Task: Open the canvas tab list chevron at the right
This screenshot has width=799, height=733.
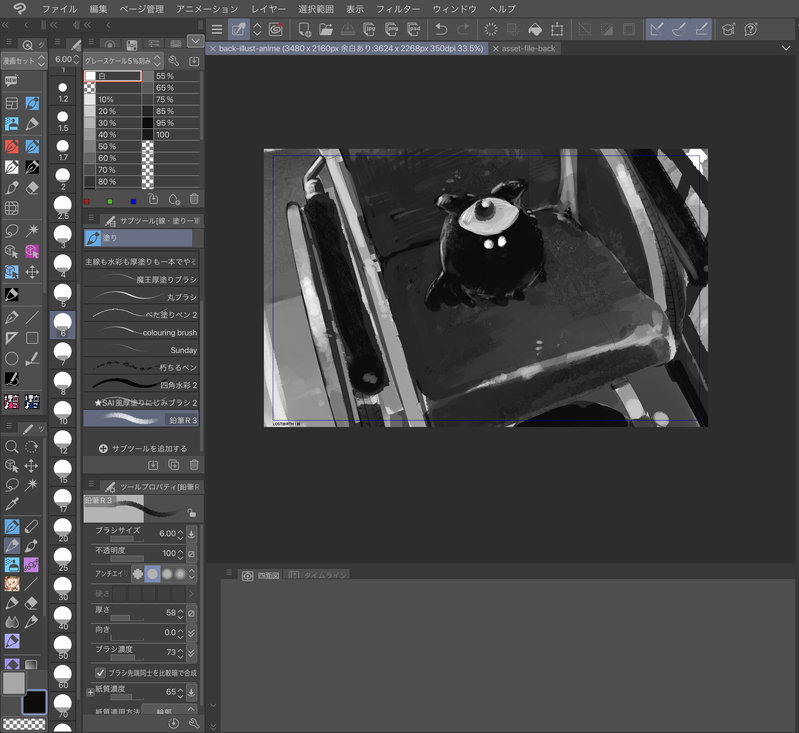Action: pos(786,48)
